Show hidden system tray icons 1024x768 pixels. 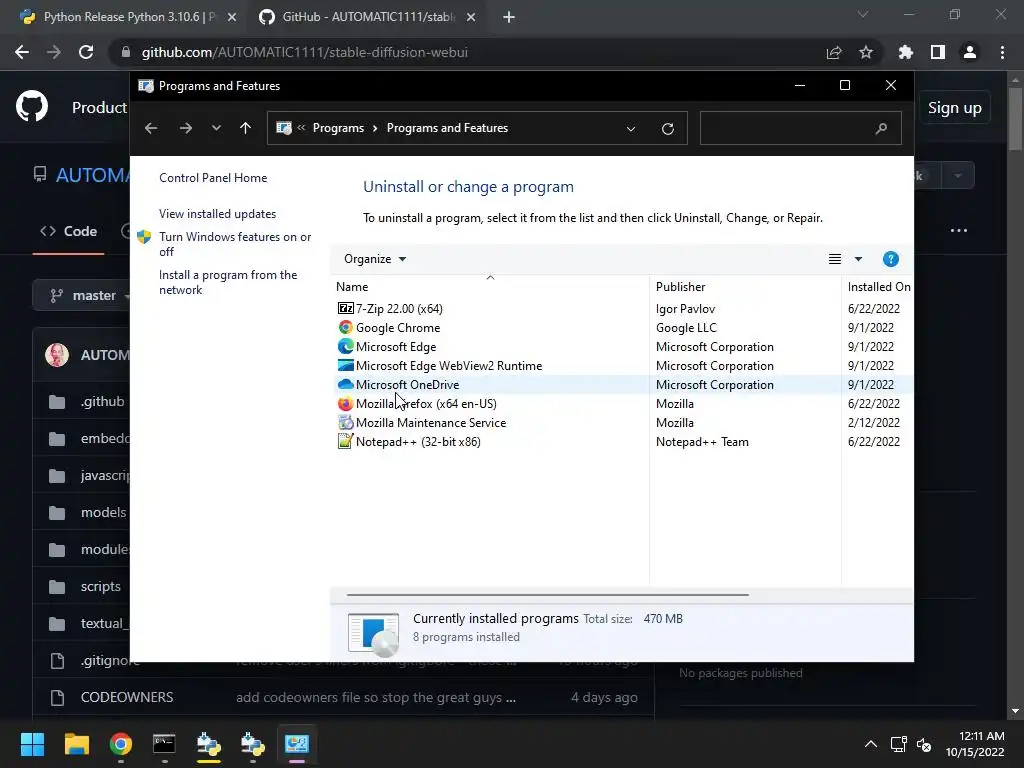pyautogui.click(x=871, y=744)
